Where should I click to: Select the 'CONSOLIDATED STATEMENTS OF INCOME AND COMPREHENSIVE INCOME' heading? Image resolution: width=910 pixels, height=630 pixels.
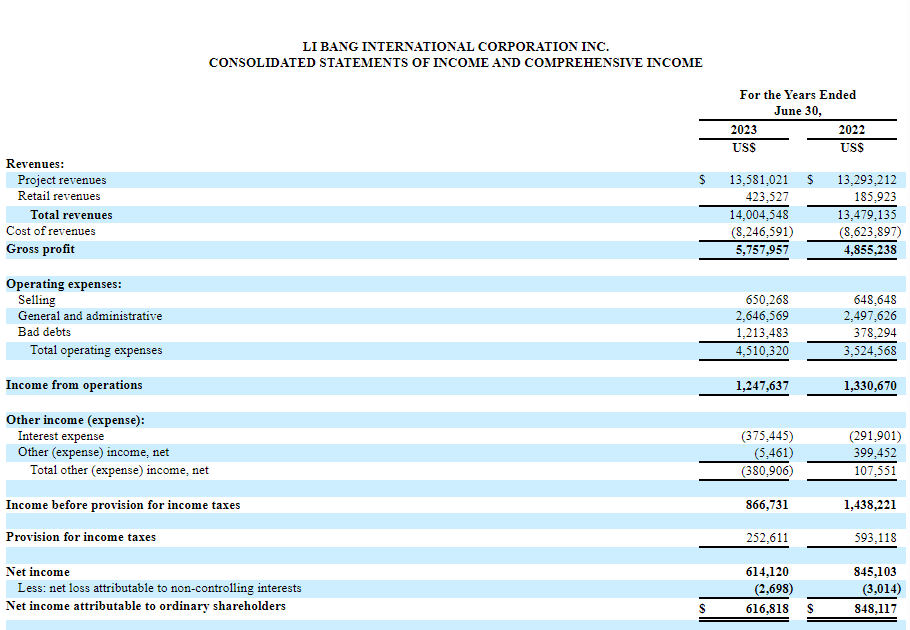point(456,63)
